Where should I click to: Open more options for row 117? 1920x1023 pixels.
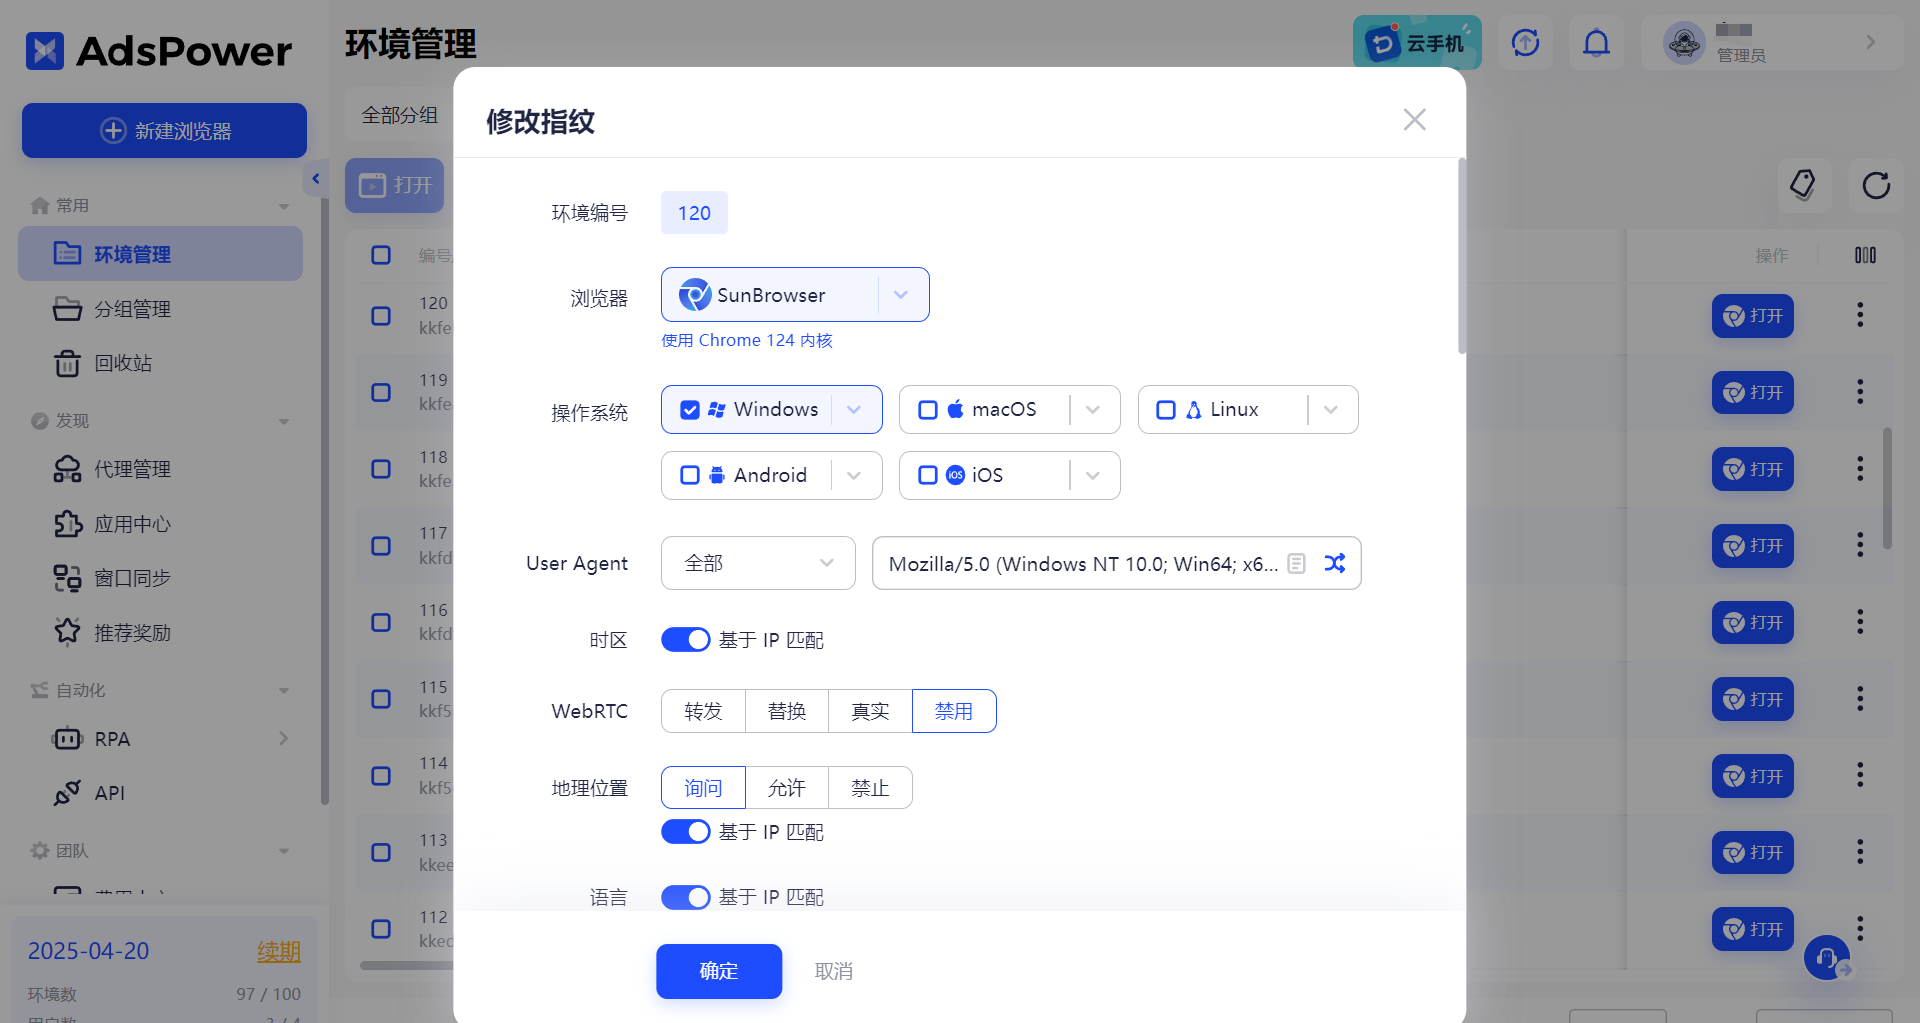click(1860, 545)
